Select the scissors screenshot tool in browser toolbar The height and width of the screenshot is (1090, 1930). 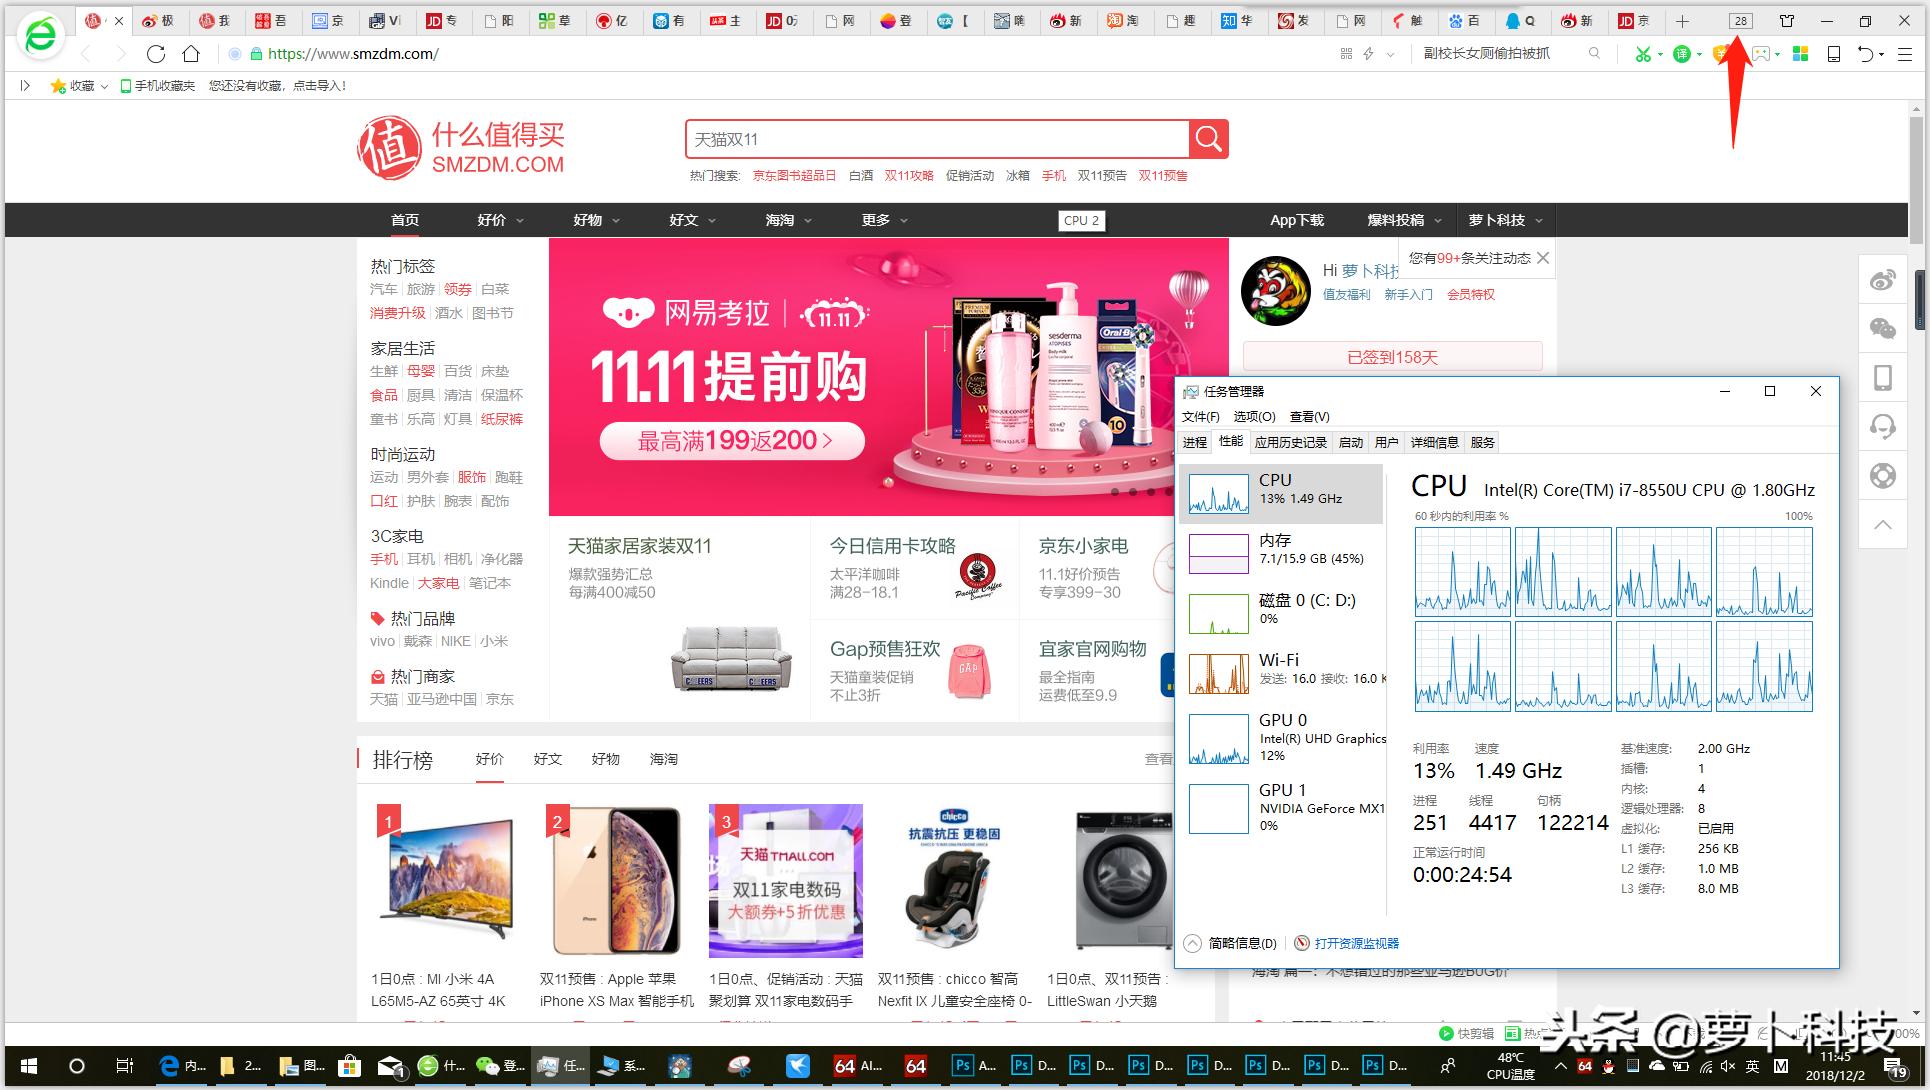pyautogui.click(x=1643, y=53)
